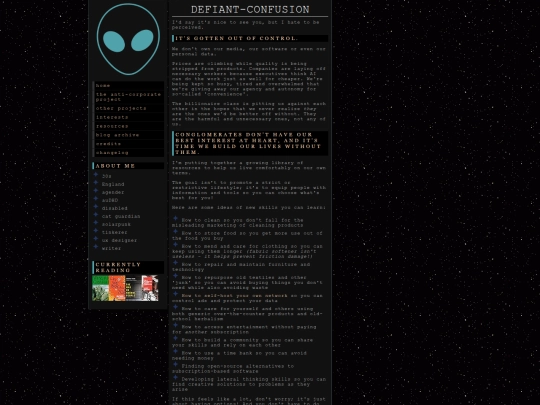Screen dimensions: 540x405
Task: Click the alien head logo image
Action: click(x=128, y=39)
